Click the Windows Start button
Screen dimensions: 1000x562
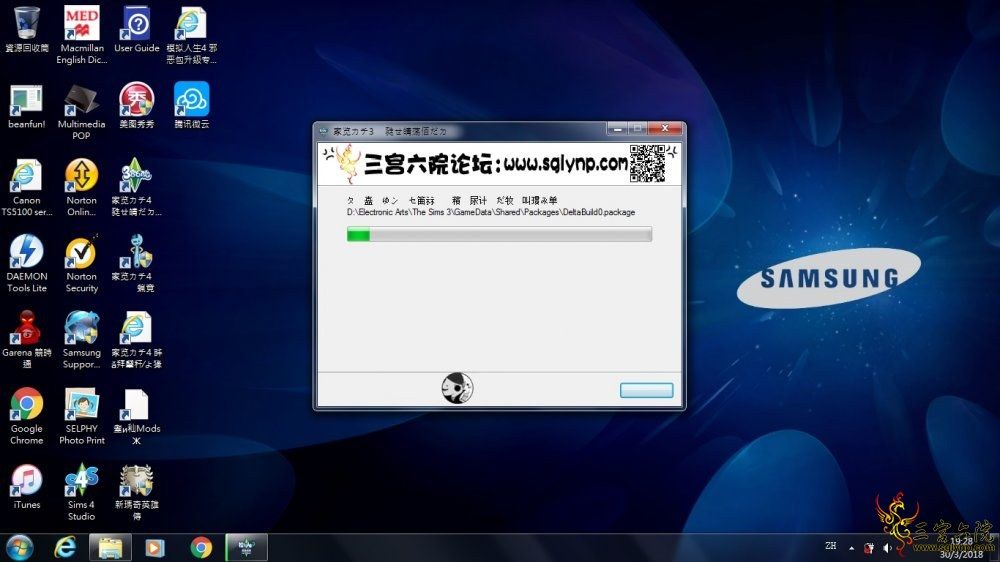(x=18, y=547)
